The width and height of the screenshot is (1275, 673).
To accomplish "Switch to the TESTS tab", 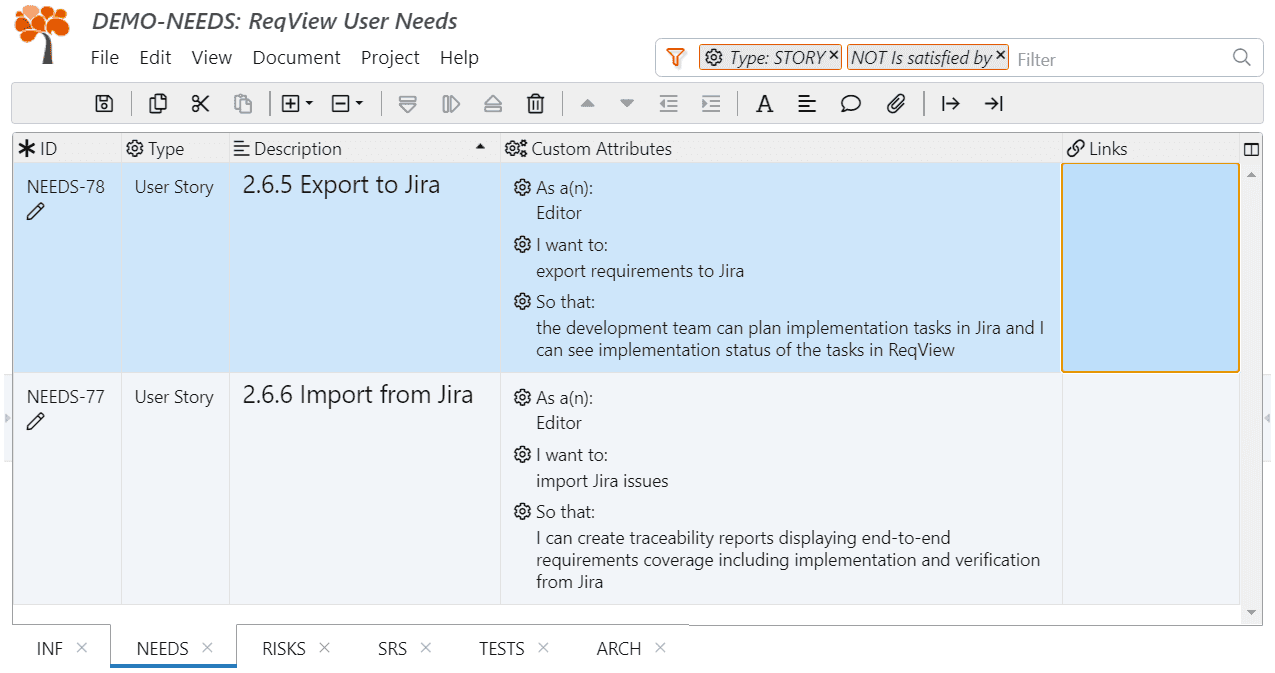I will 502,649.
